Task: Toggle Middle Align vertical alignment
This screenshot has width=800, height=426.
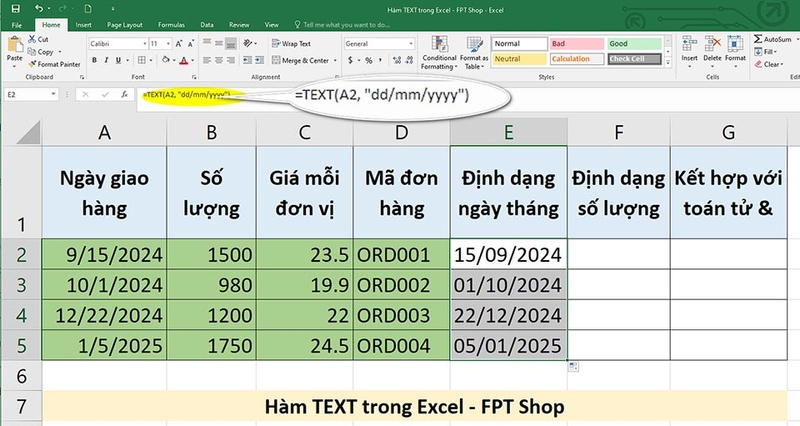Action: click(x=219, y=43)
